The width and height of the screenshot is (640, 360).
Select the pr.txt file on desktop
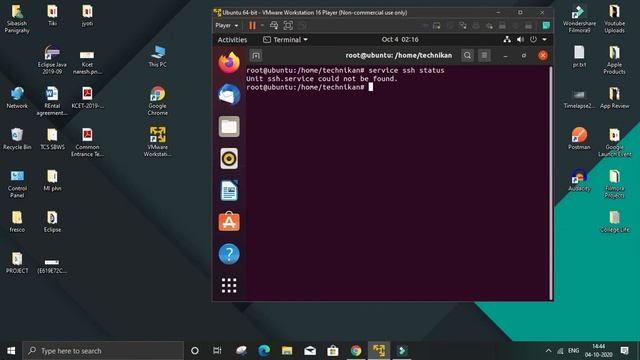click(579, 56)
